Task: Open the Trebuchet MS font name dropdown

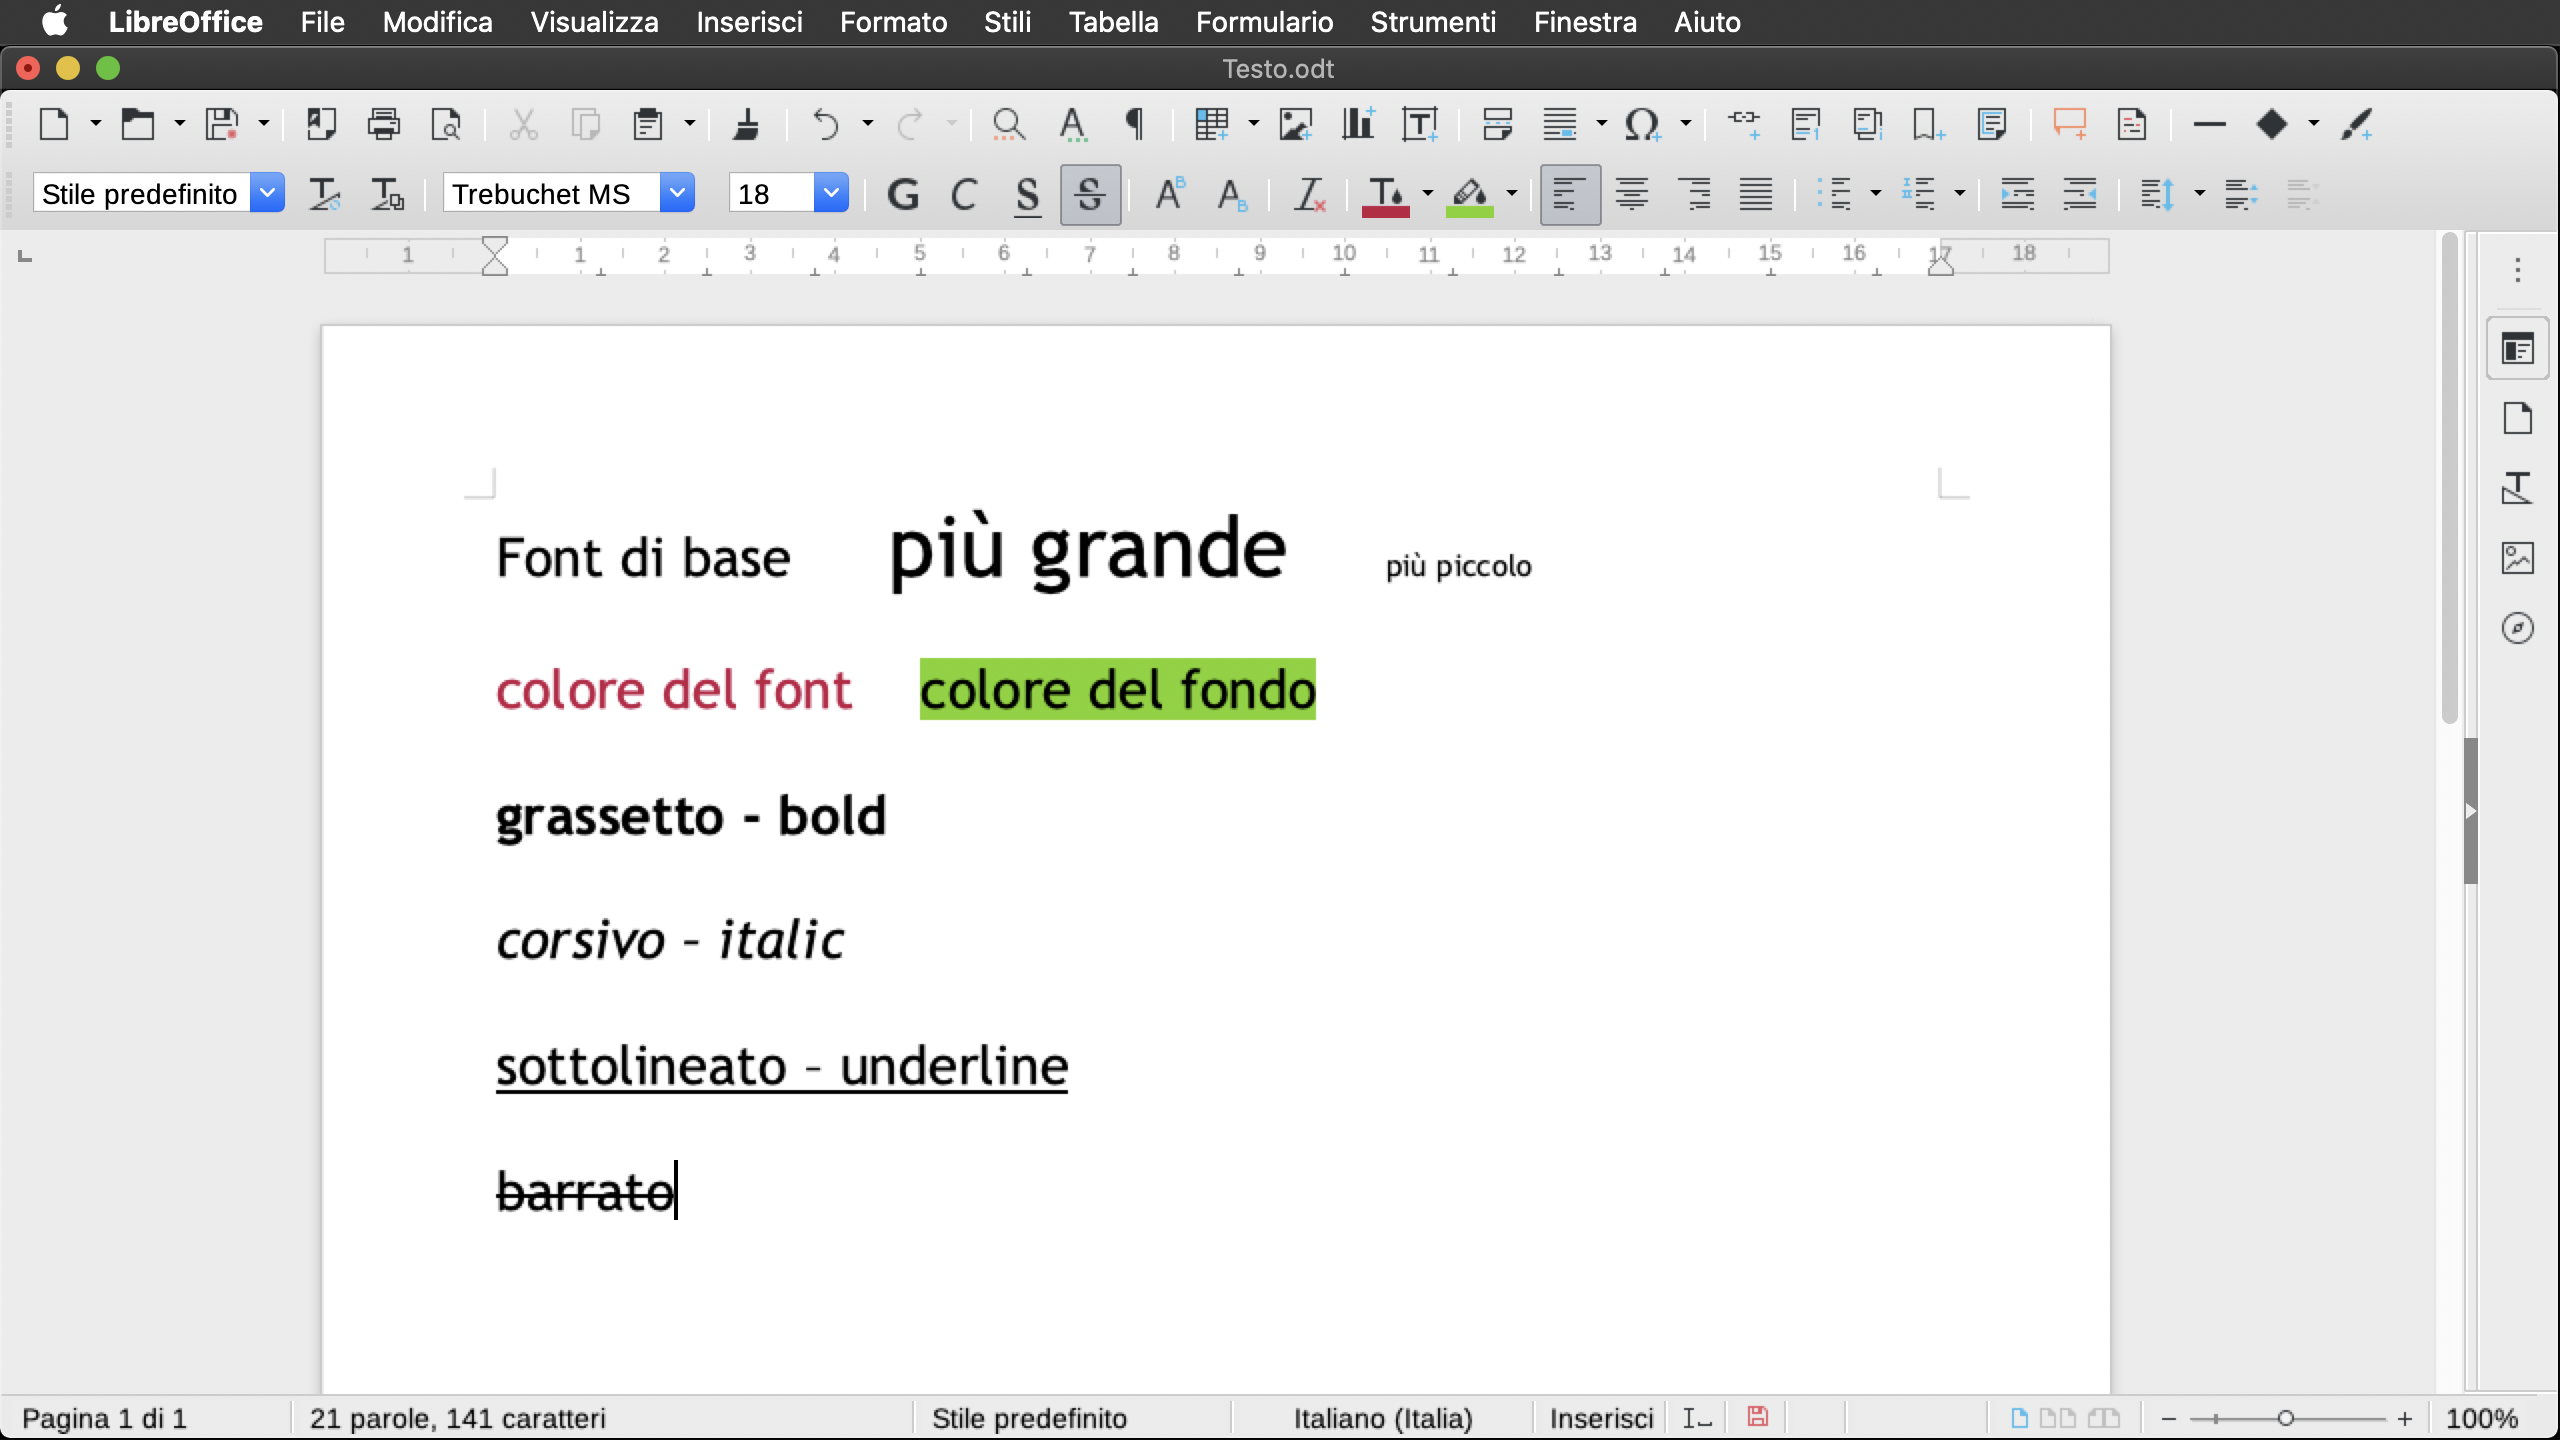Action: point(677,193)
